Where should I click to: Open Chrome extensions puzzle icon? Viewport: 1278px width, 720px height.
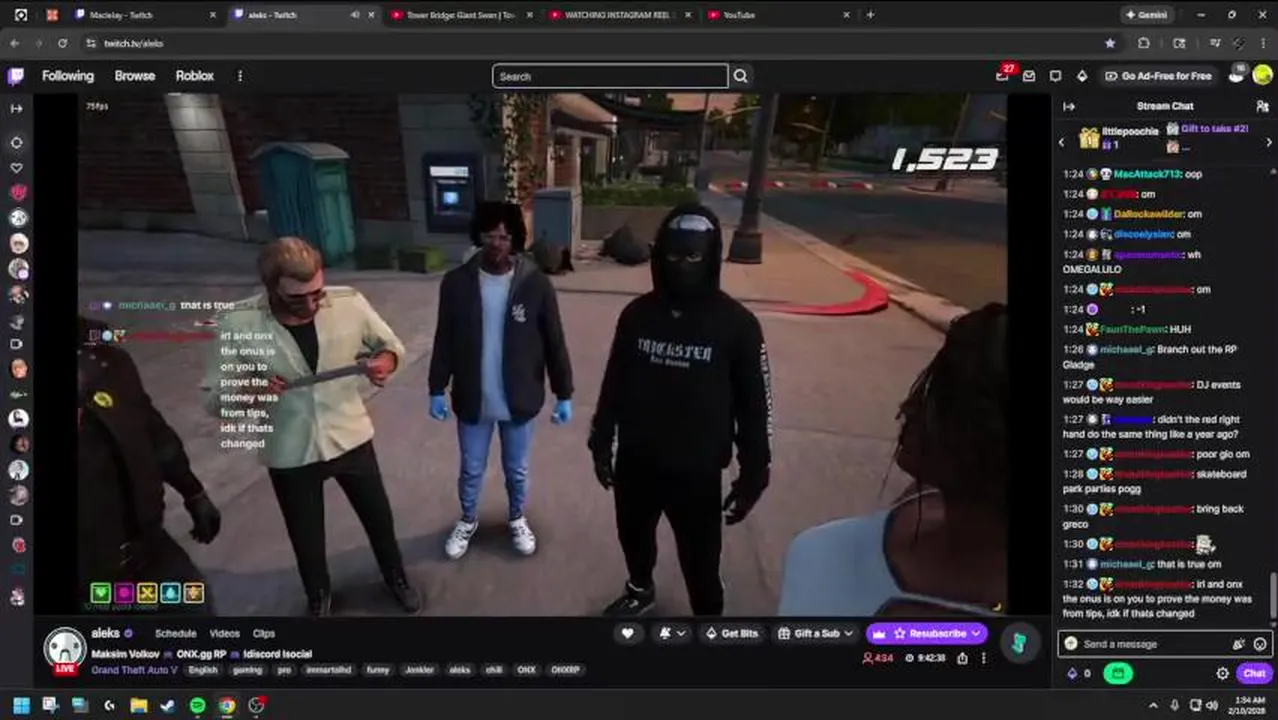[x=1143, y=43]
